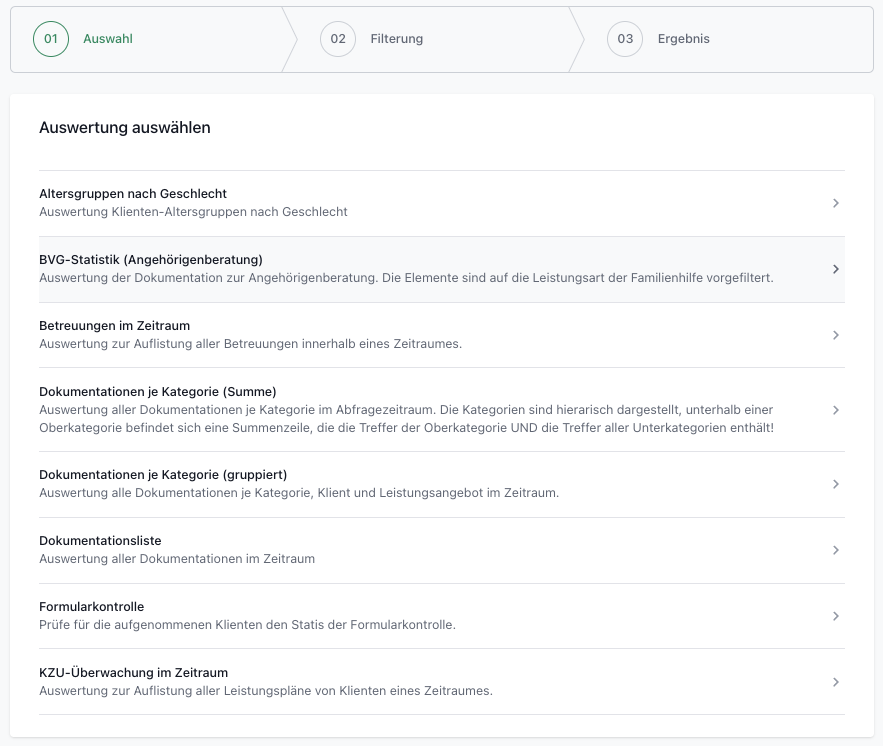Click the Auswertung auswählen heading
Image resolution: width=883 pixels, height=746 pixels.
point(124,128)
